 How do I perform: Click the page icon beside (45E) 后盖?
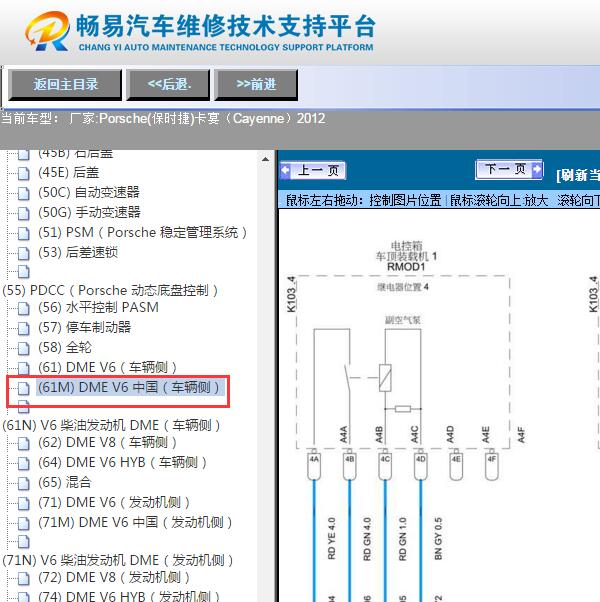point(23,173)
